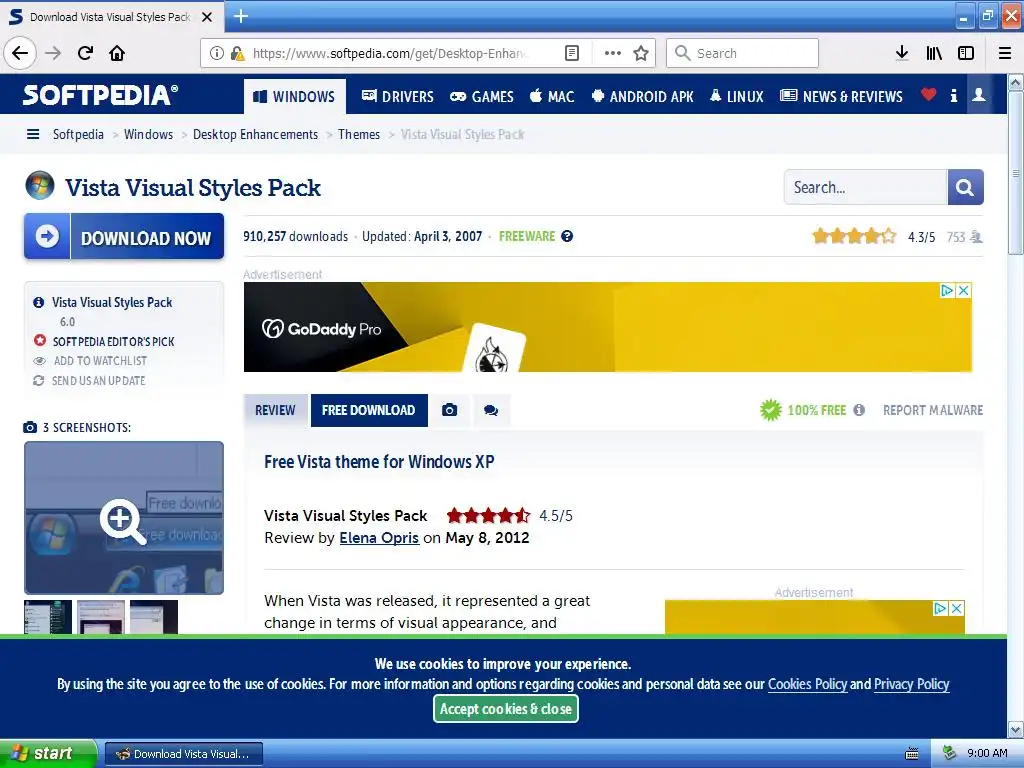Switch to the Free Download tab

click(x=369, y=410)
